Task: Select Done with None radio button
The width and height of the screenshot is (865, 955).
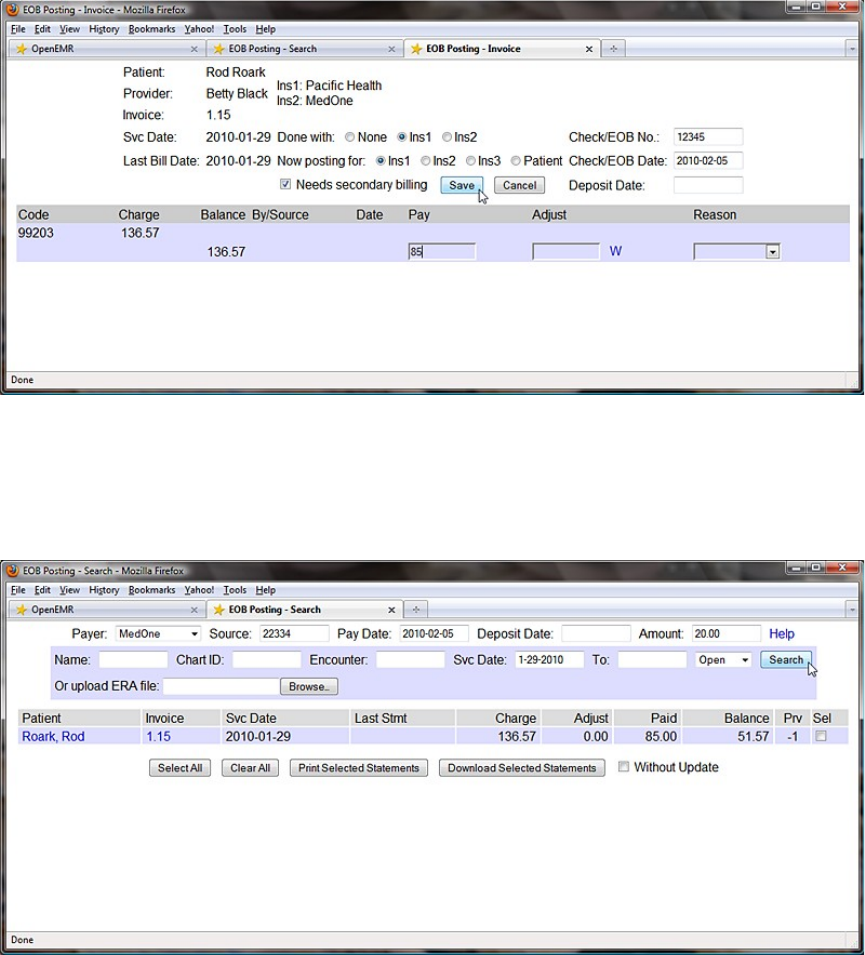Action: 350,138
